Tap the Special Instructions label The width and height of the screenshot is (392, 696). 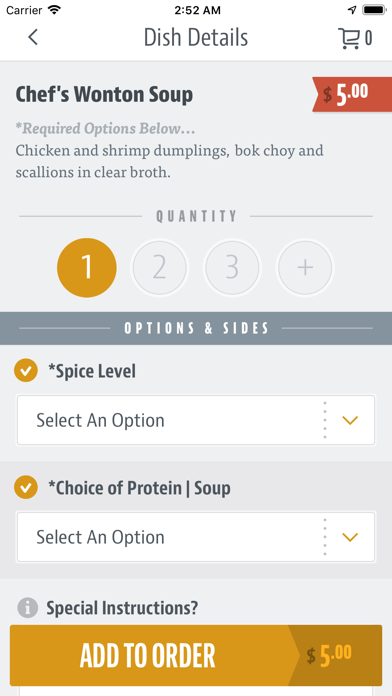[122, 608]
